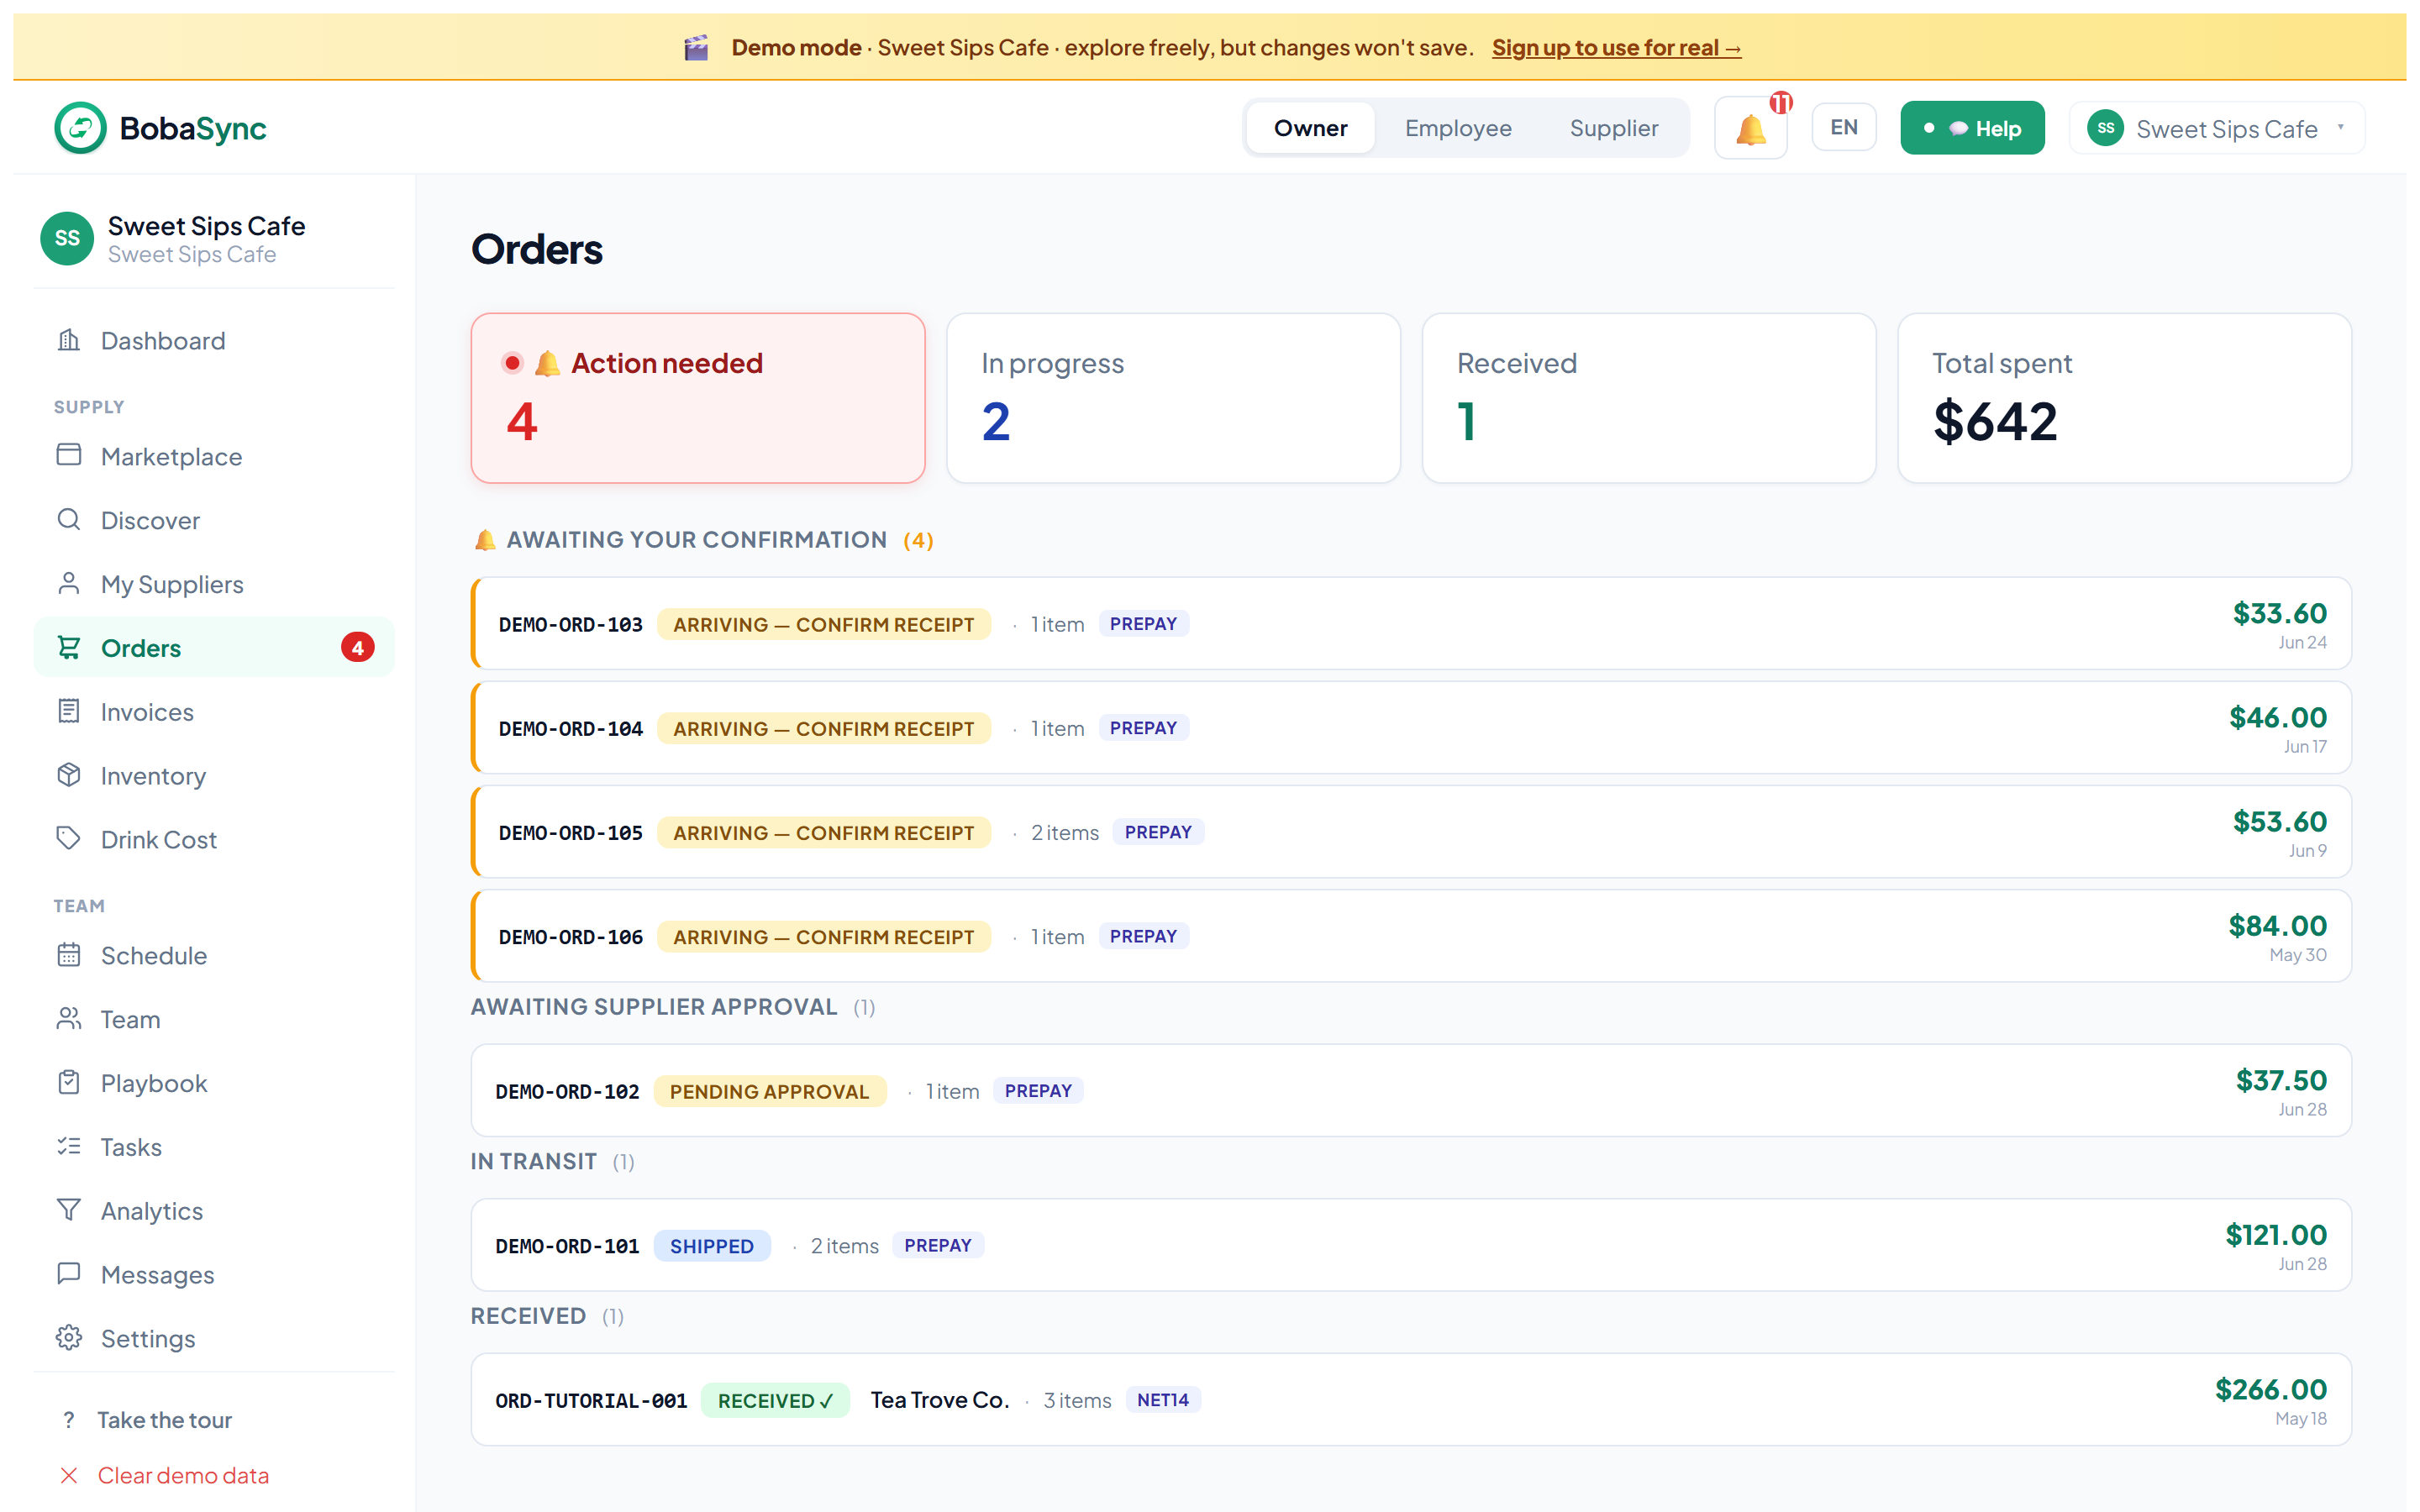Click the Tasks checklist icon
Viewport: 2420px width, 1512px height.
(x=68, y=1147)
